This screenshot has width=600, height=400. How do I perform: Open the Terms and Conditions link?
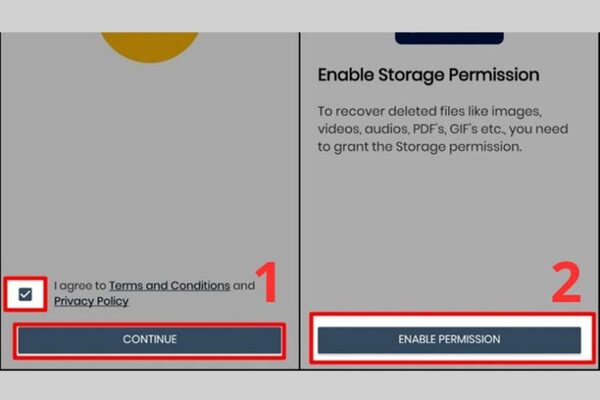(x=169, y=285)
